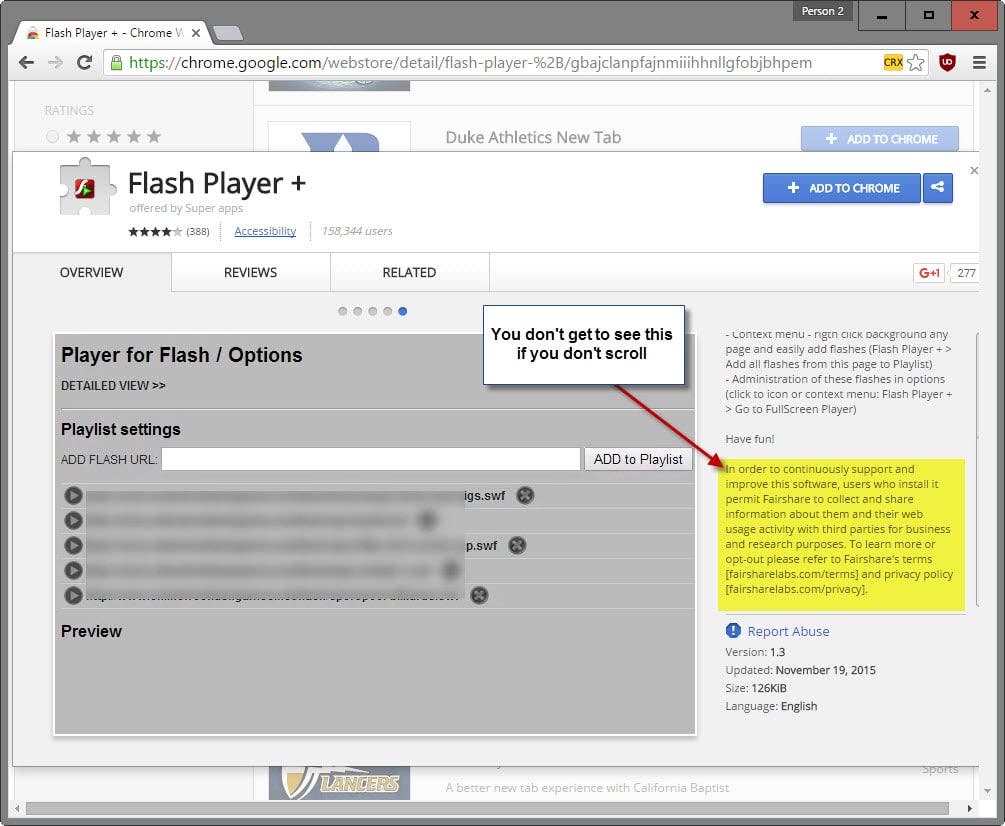Close the Flash Player + detail overlay
The width and height of the screenshot is (1005, 826).
(974, 170)
